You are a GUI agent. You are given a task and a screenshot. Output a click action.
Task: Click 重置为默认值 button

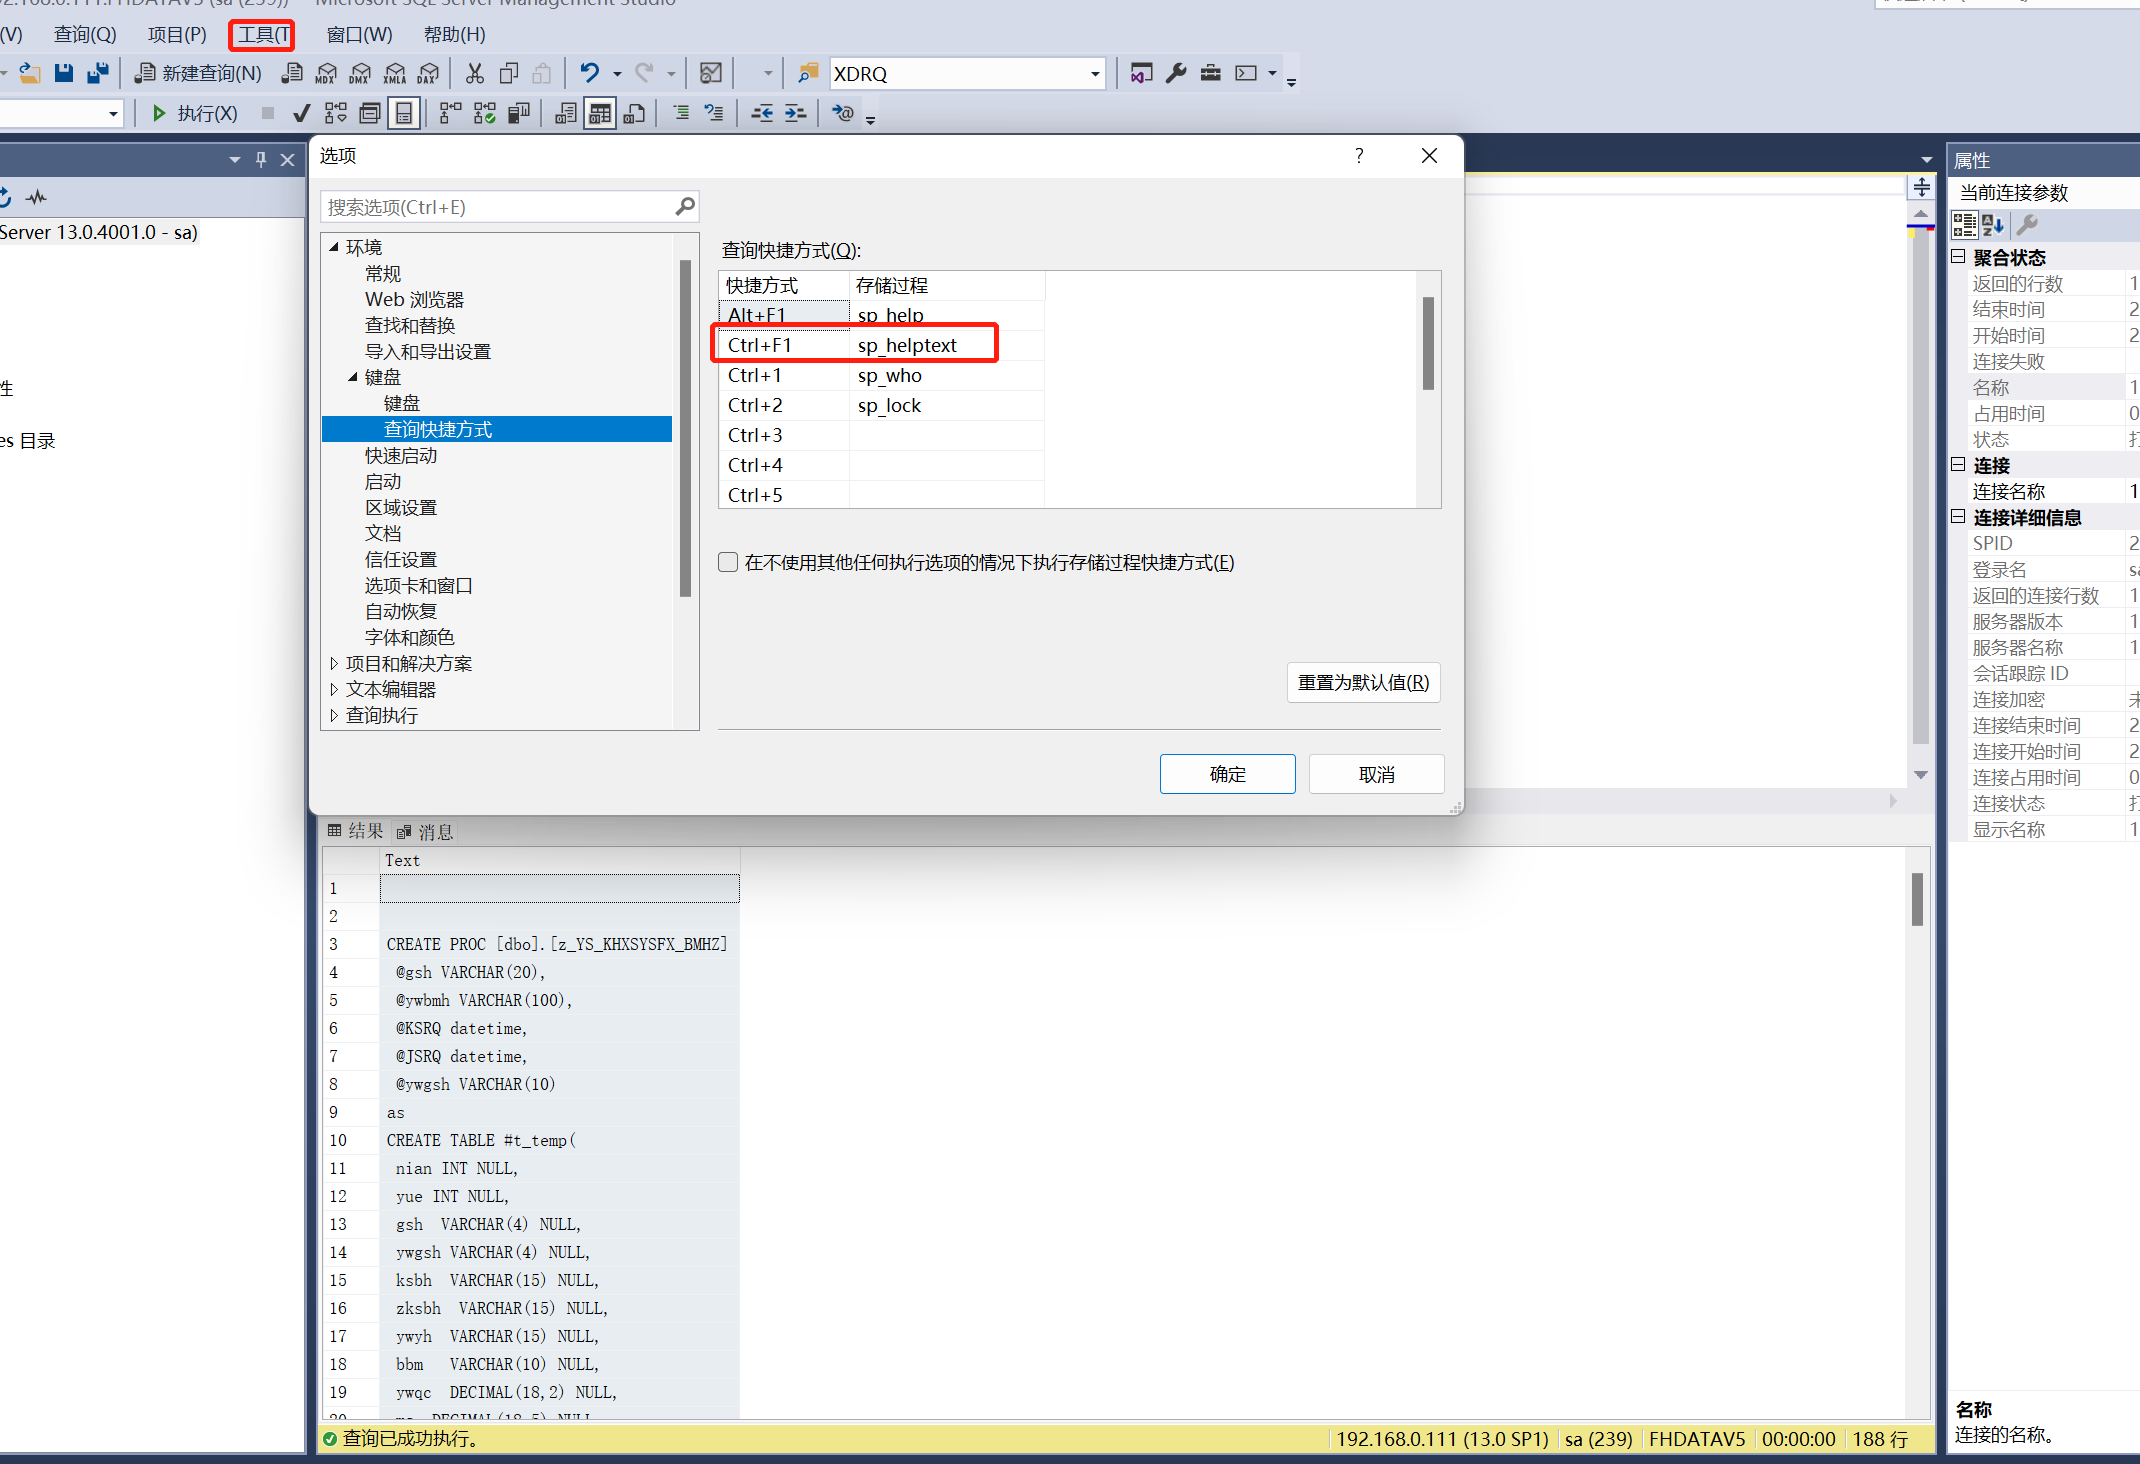(1363, 682)
